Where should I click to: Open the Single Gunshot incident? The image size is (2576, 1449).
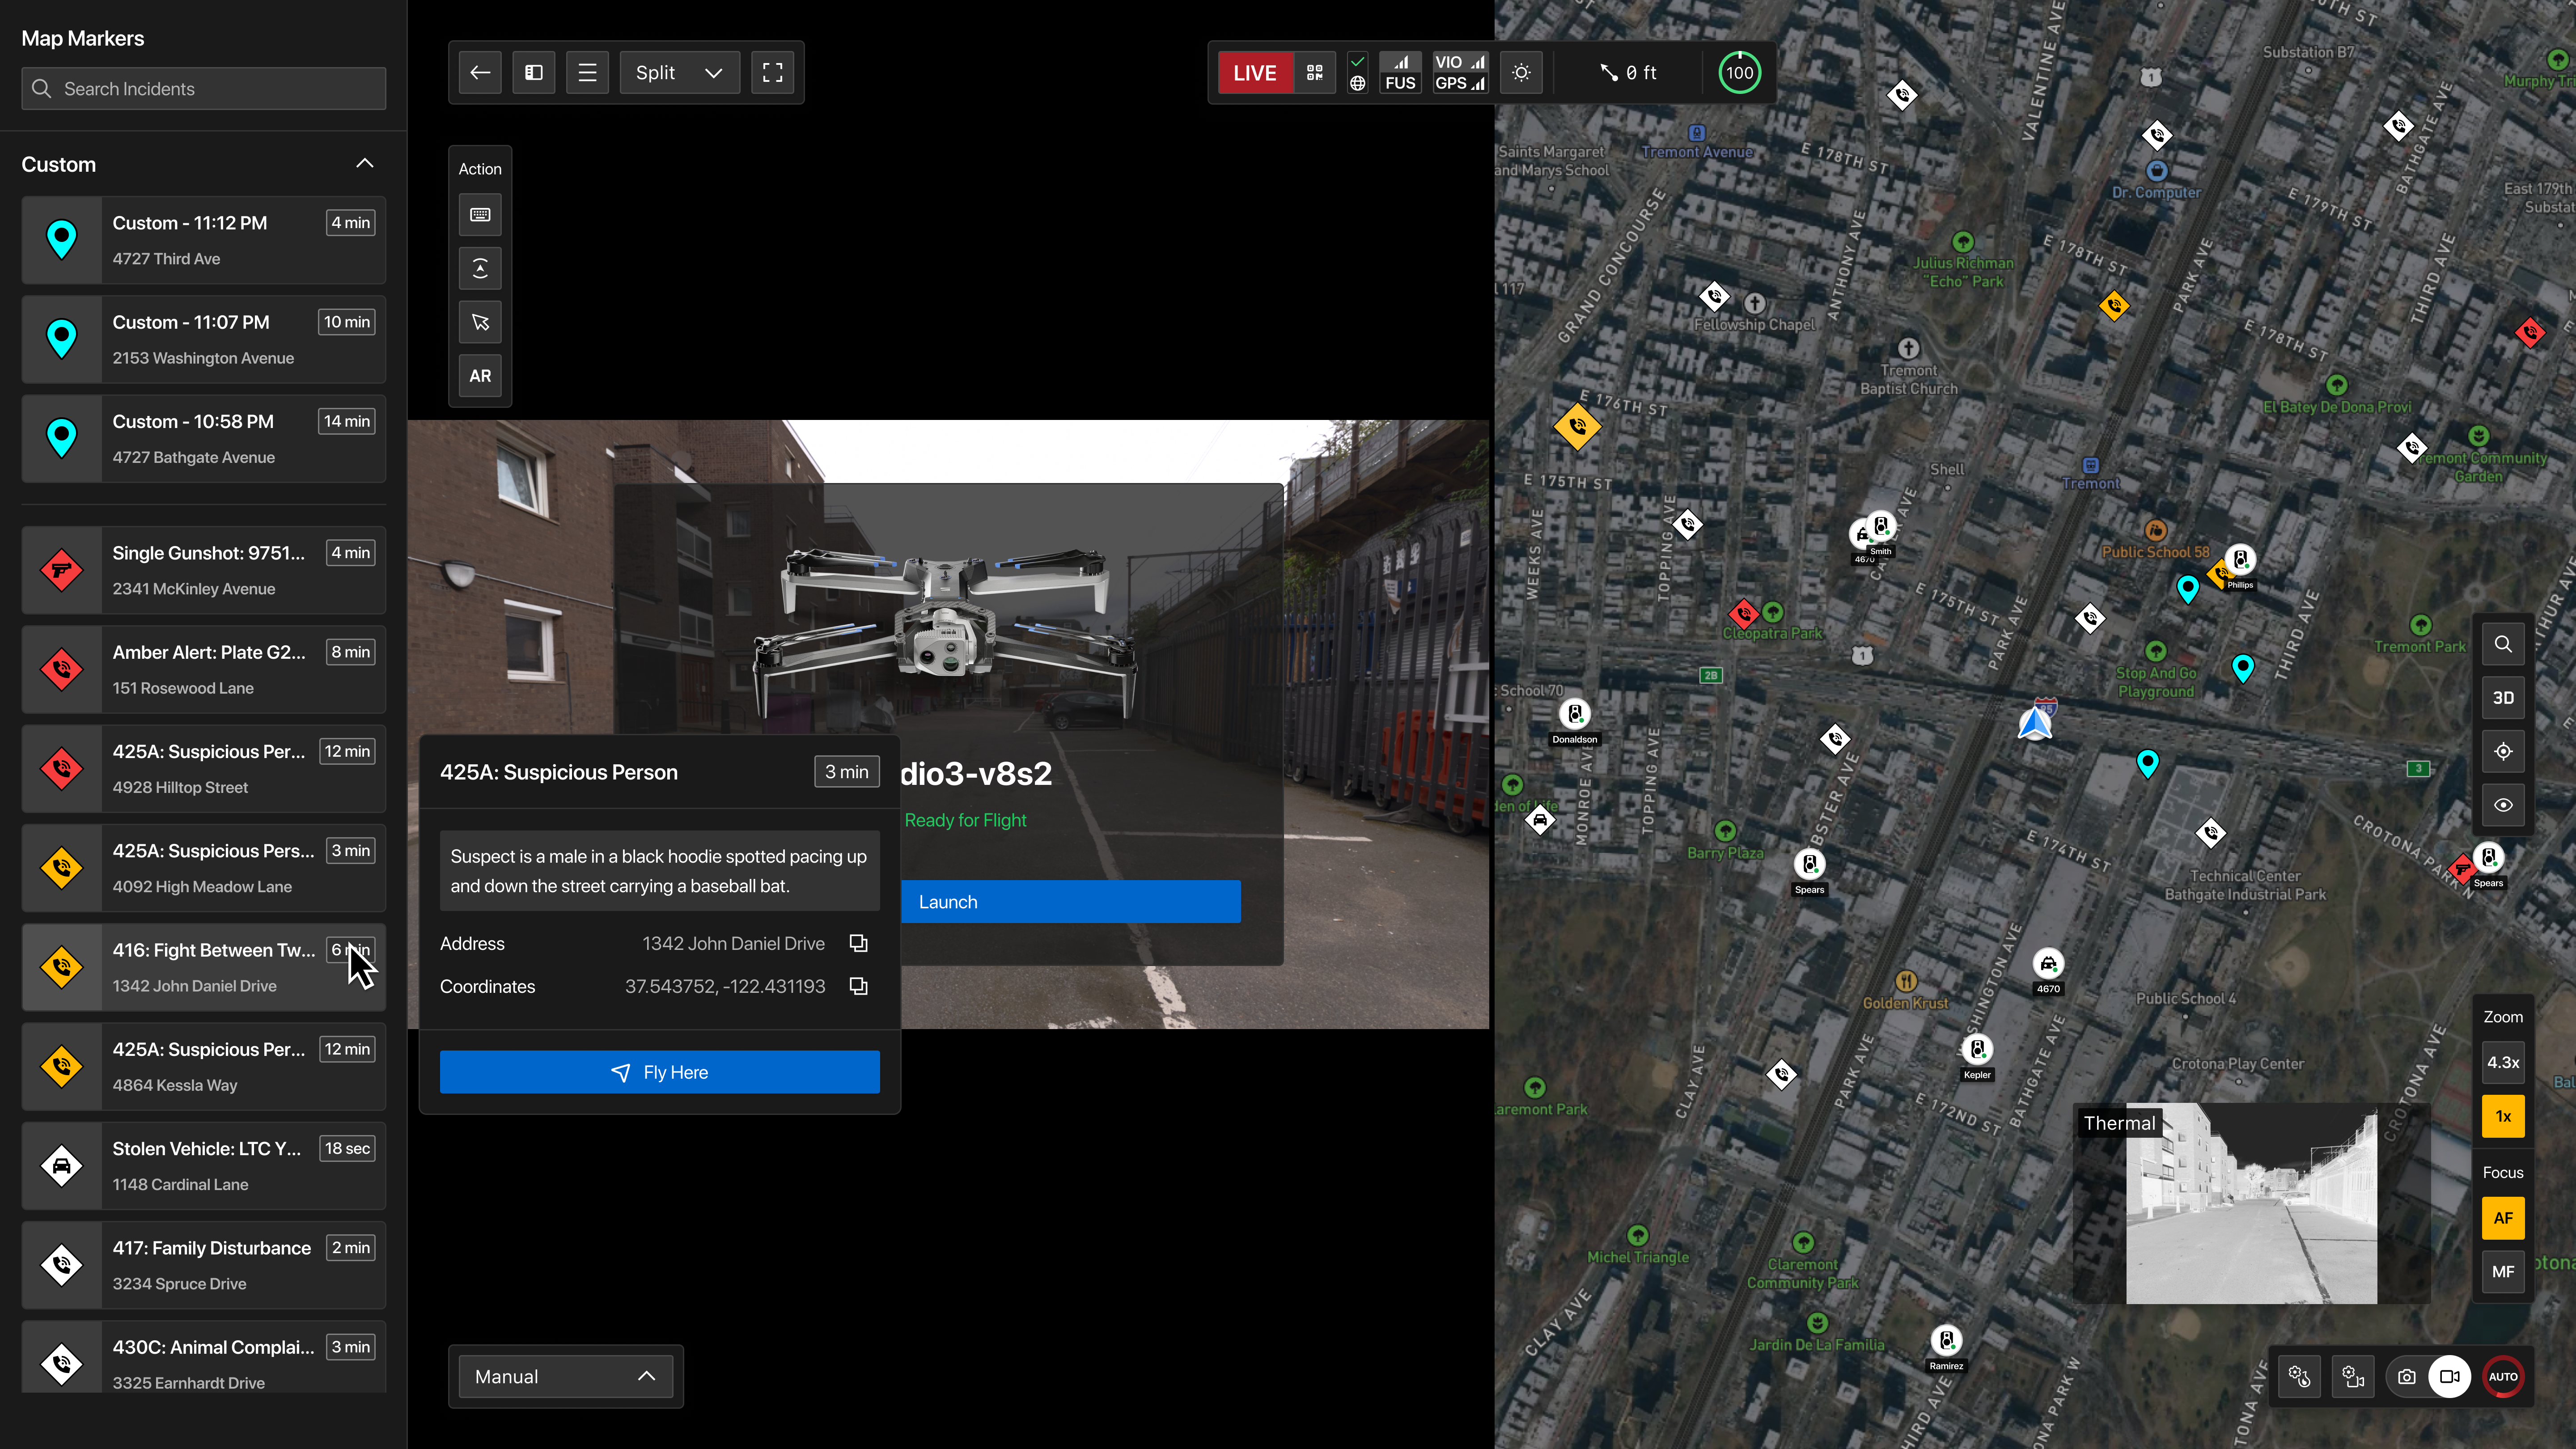click(204, 570)
